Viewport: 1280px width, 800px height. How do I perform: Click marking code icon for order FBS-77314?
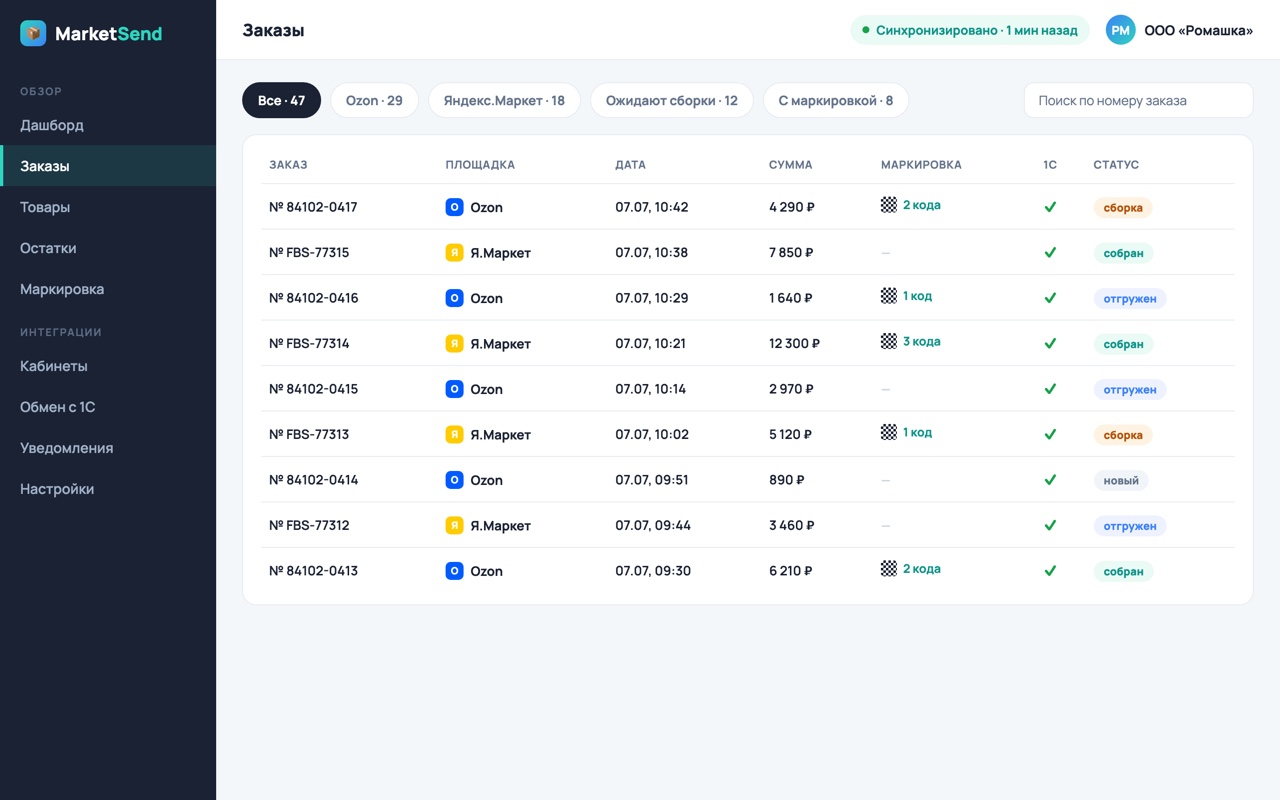click(889, 341)
